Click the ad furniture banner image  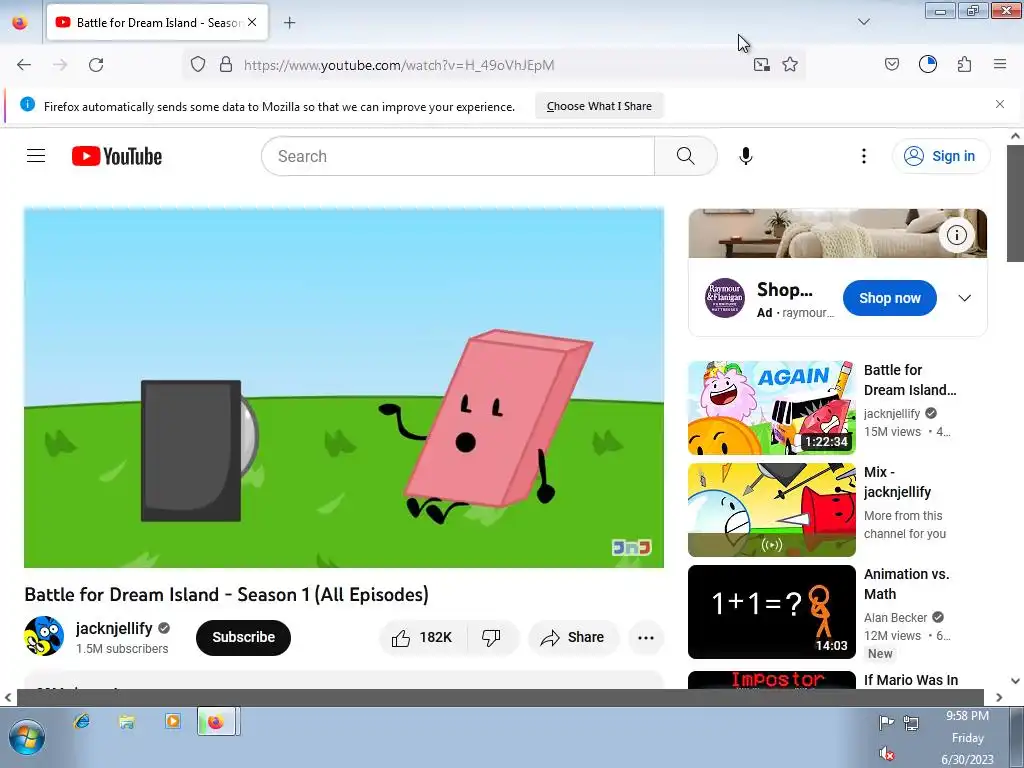[837, 233]
